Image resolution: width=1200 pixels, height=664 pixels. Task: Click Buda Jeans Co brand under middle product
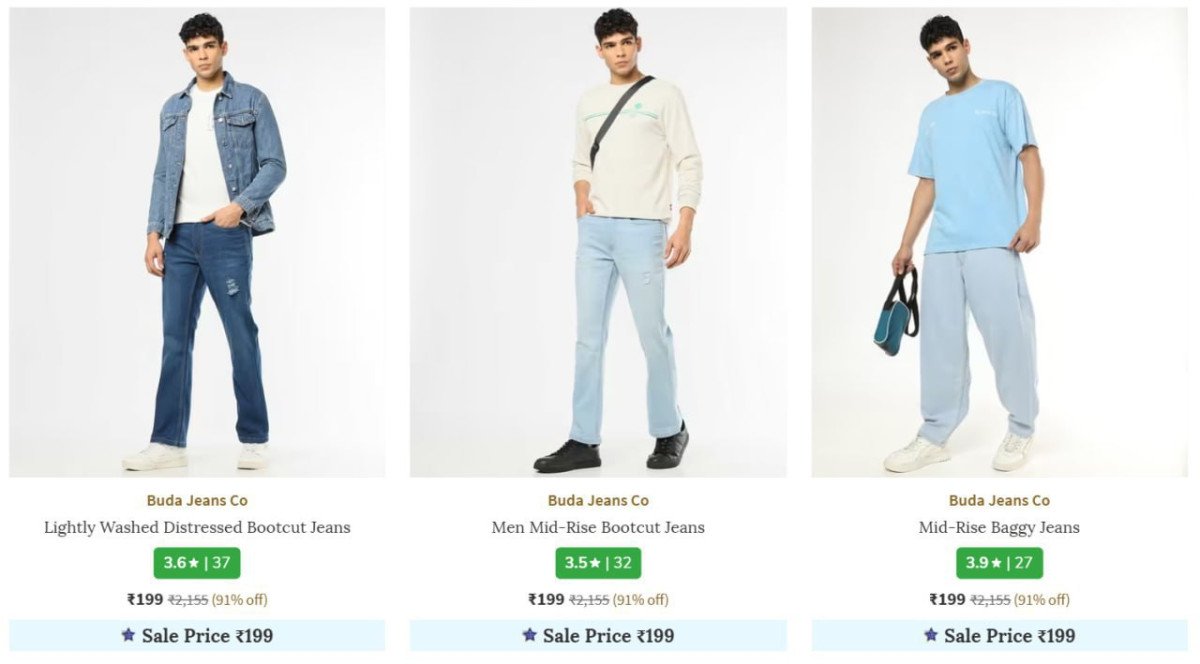point(598,500)
